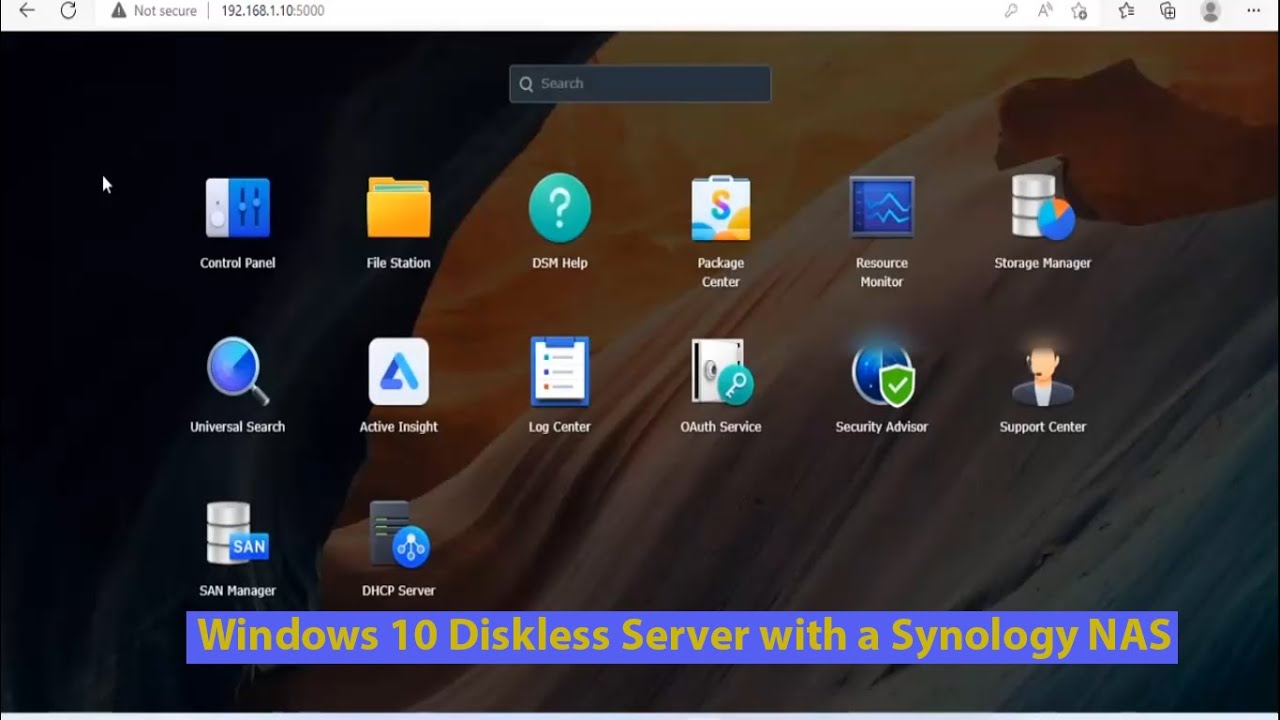
Task: Add page to favorites star-plus icon
Action: click(1079, 11)
